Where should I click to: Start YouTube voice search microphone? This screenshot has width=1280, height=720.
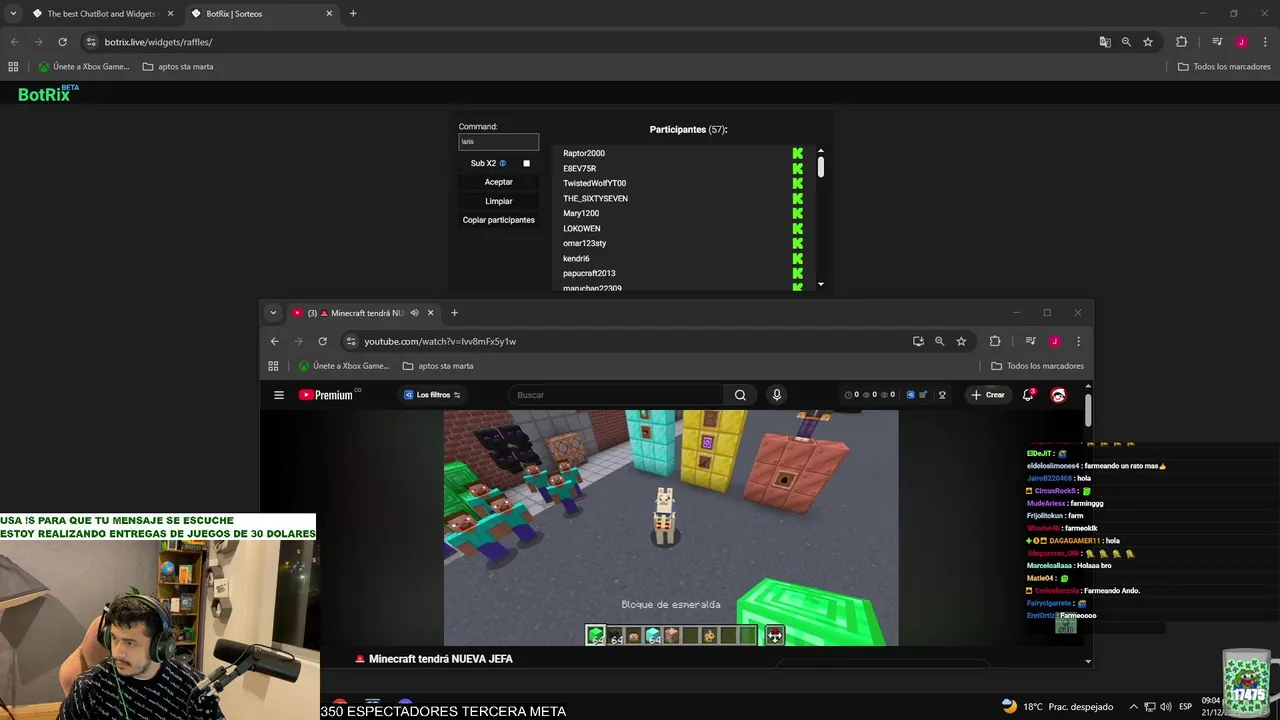777,395
